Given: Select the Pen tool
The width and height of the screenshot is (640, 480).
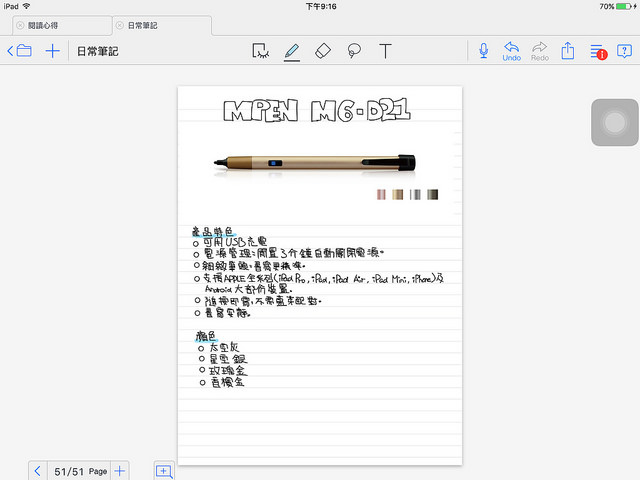Looking at the screenshot, I should click(x=292, y=52).
